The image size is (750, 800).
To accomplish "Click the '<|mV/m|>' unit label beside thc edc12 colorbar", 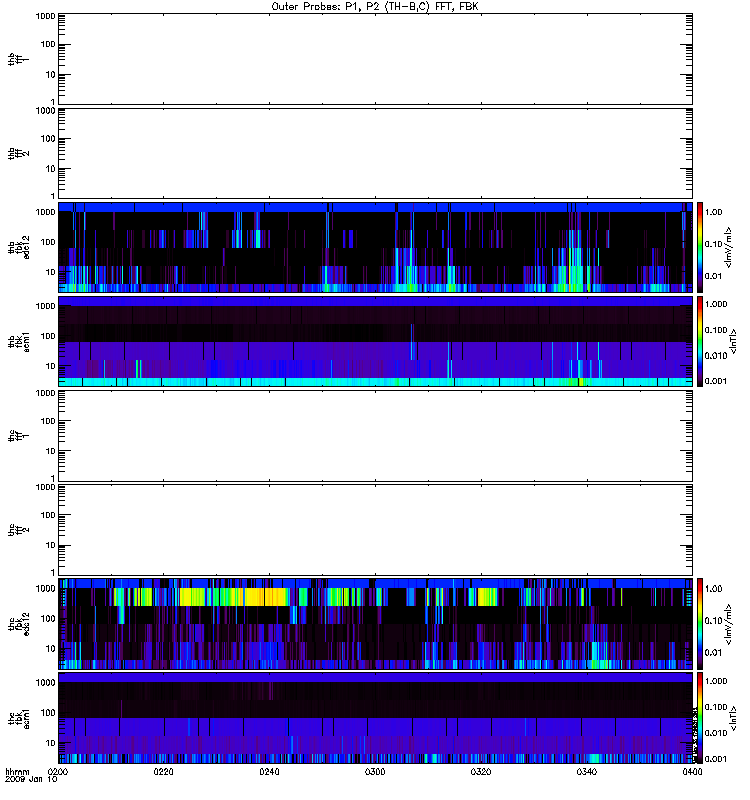I will 729,624.
